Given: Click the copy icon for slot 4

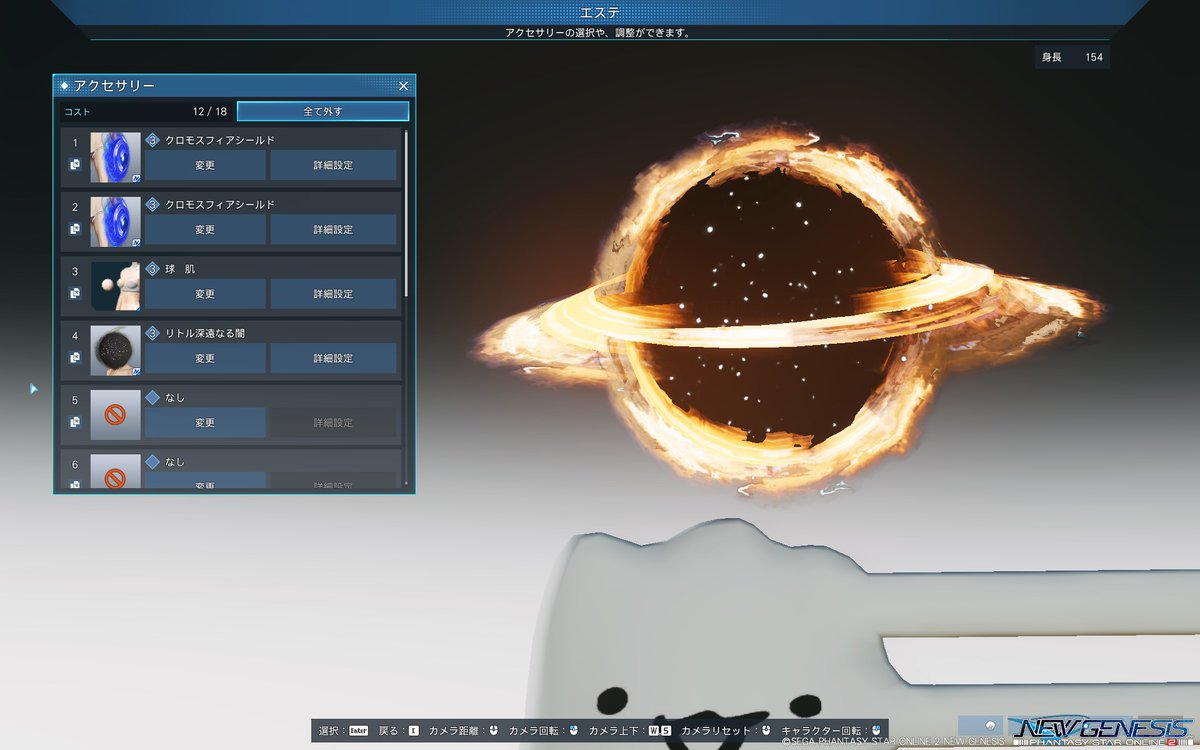Looking at the screenshot, I should pos(75,357).
